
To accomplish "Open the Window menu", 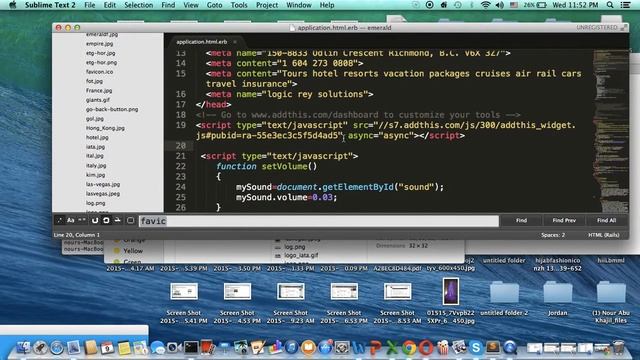I will pyautogui.click(x=298, y=5).
